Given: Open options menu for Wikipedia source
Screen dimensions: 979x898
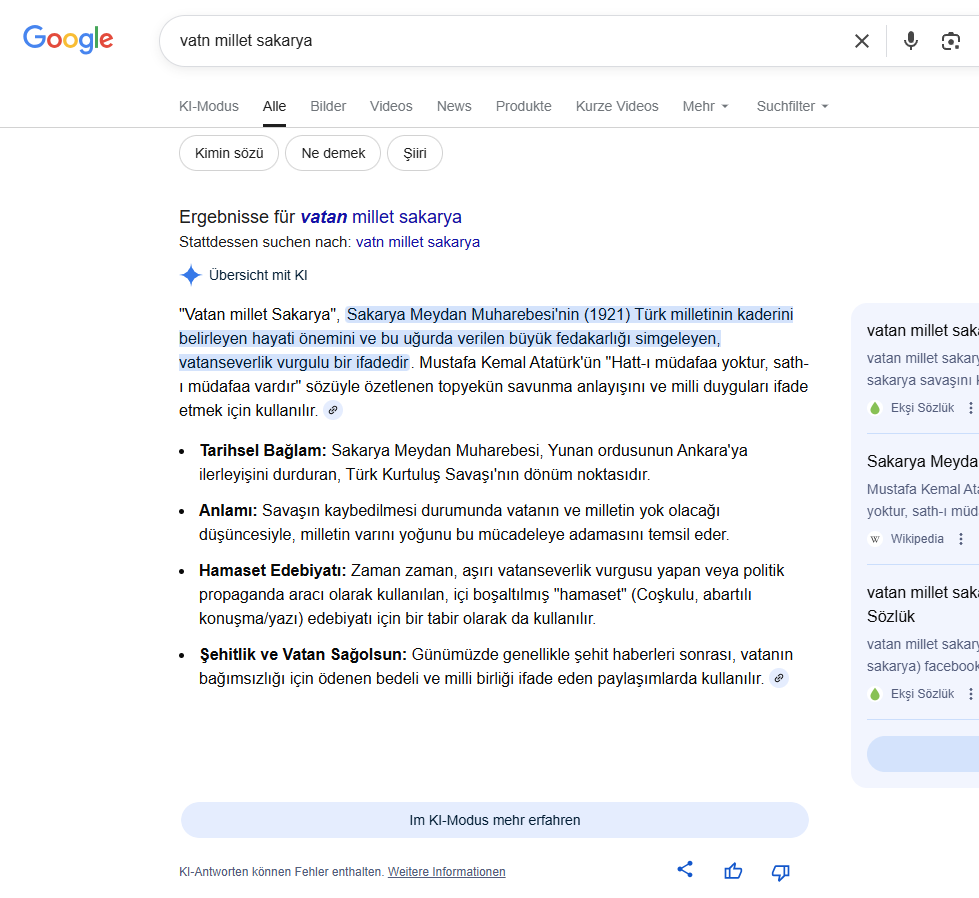Looking at the screenshot, I should [x=961, y=539].
